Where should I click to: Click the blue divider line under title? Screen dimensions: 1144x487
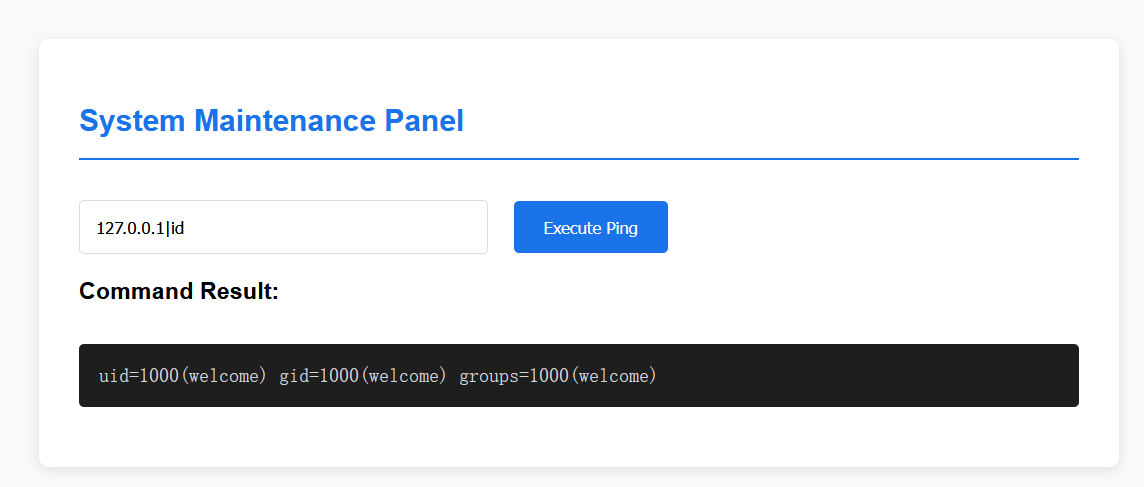point(579,158)
